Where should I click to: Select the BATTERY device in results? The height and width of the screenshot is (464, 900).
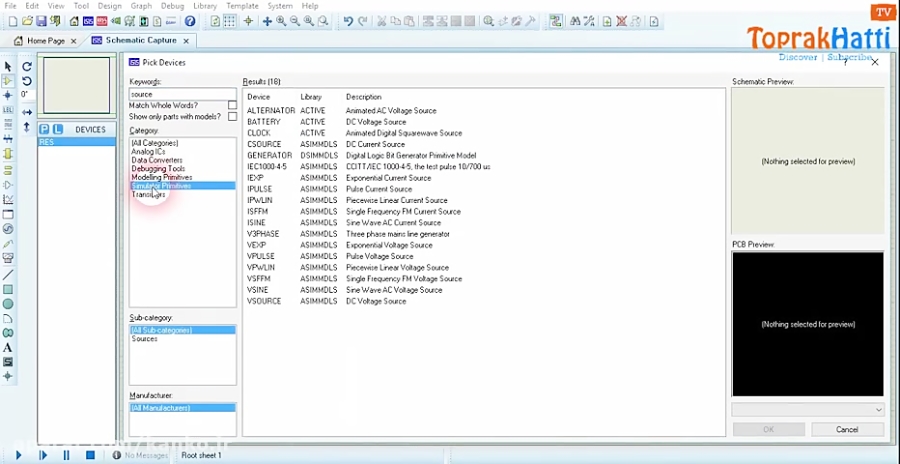[264, 122]
